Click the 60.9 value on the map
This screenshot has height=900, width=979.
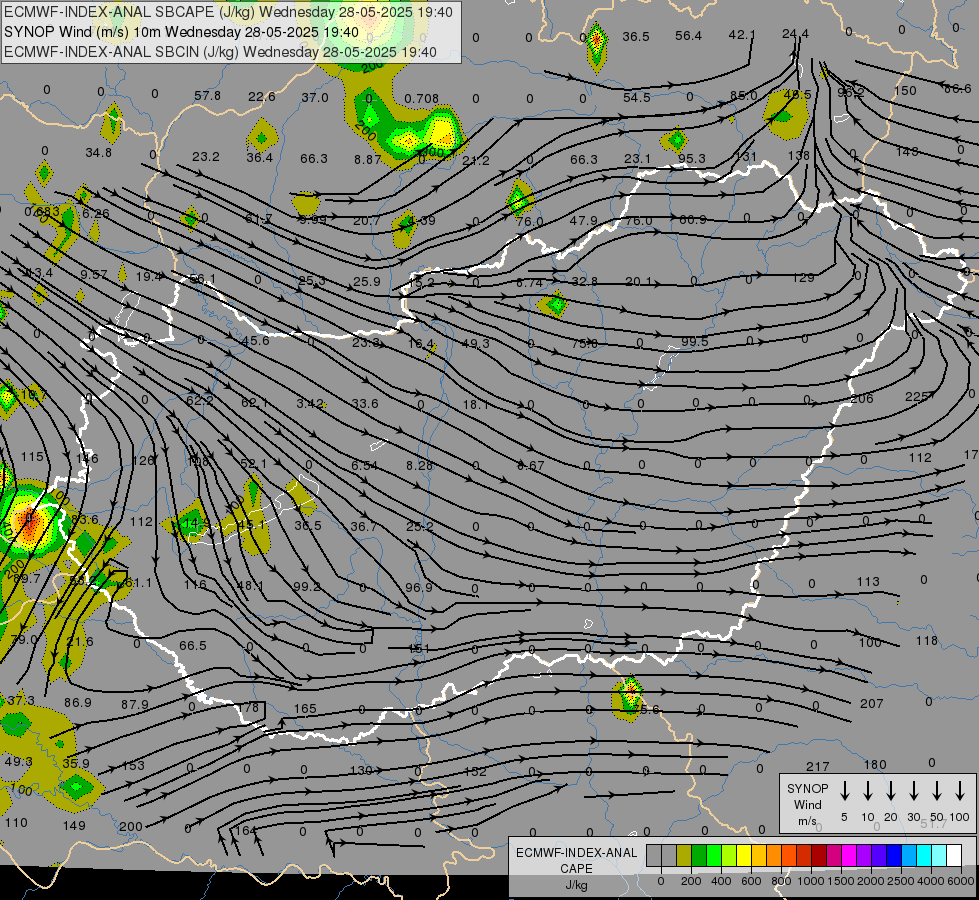click(x=692, y=219)
